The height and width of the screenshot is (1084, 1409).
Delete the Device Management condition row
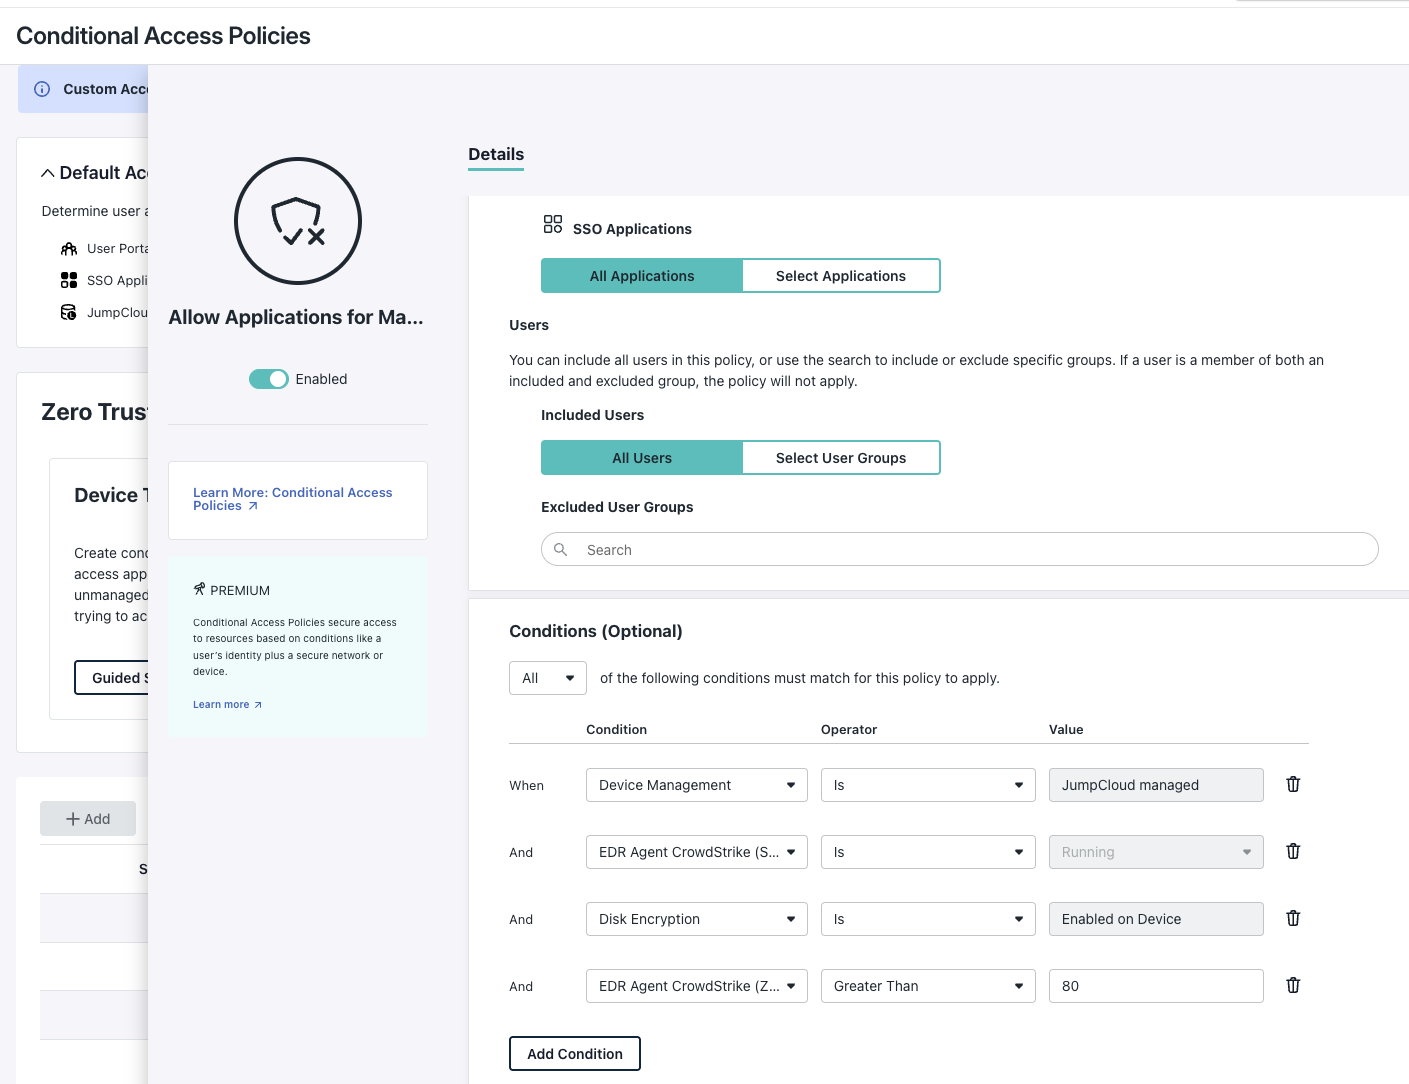pos(1293,784)
